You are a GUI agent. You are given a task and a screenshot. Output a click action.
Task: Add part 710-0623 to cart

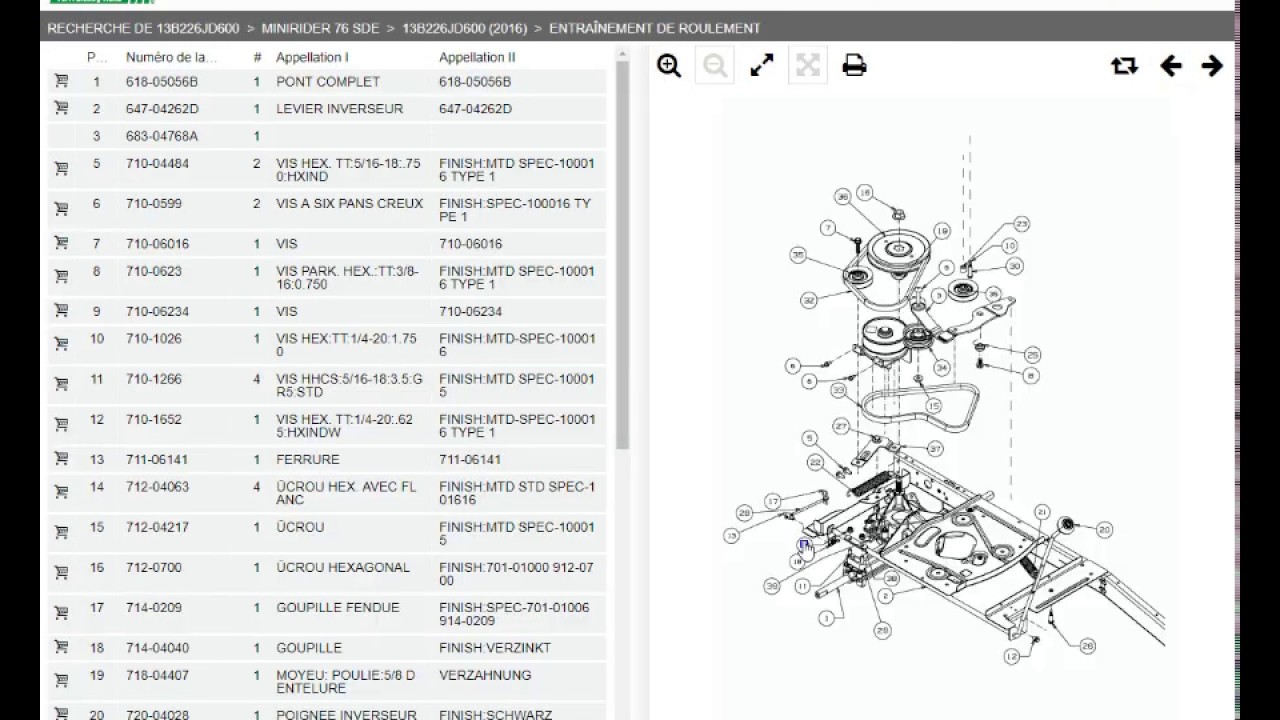(61, 277)
